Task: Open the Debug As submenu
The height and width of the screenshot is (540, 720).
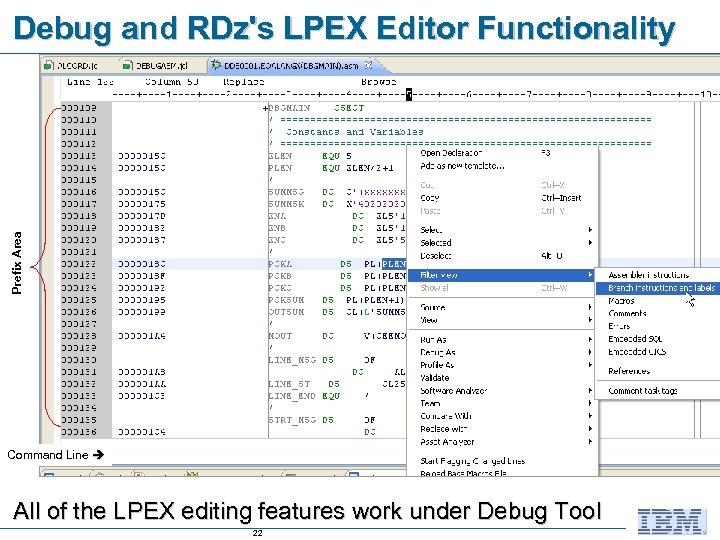Action: [438, 352]
